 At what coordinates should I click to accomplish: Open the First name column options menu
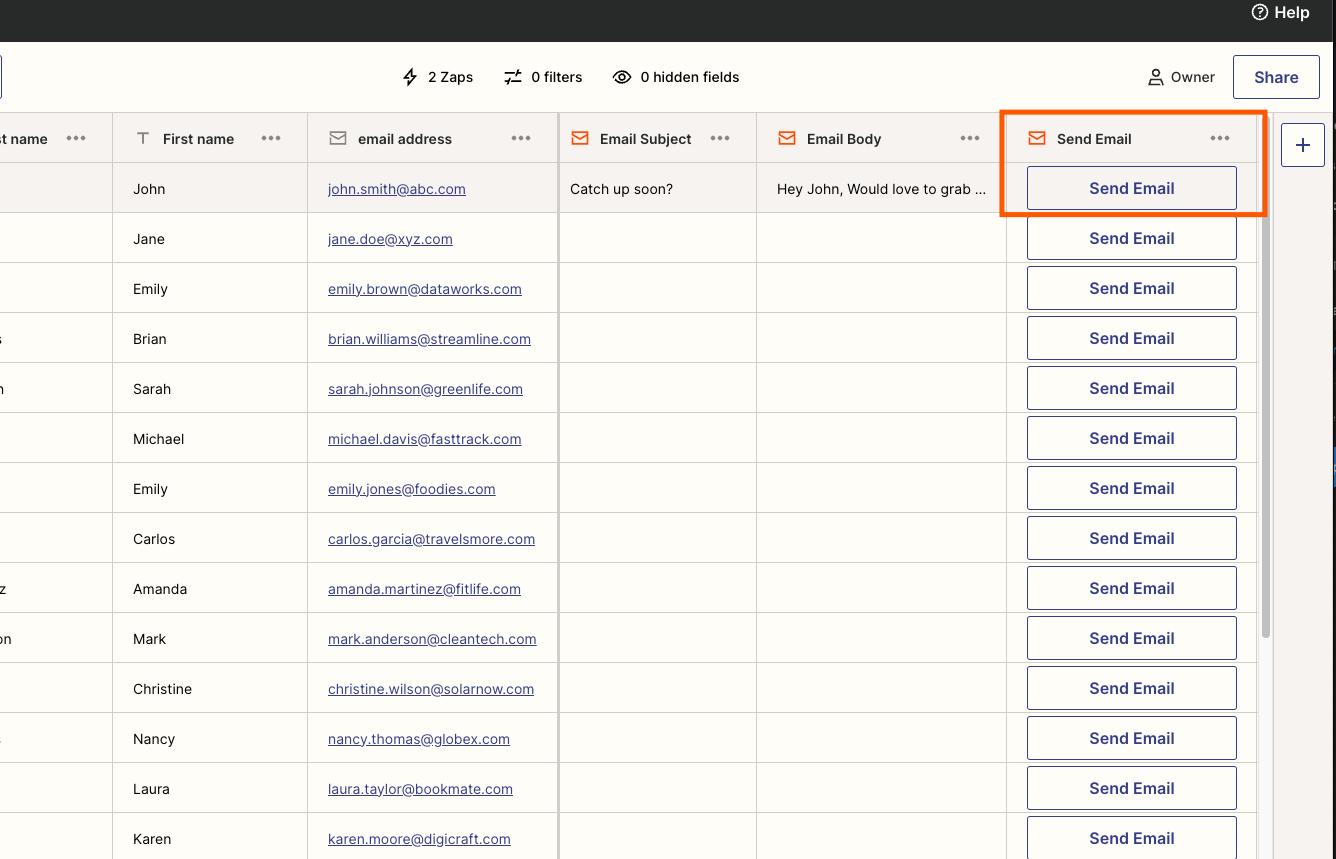270,139
